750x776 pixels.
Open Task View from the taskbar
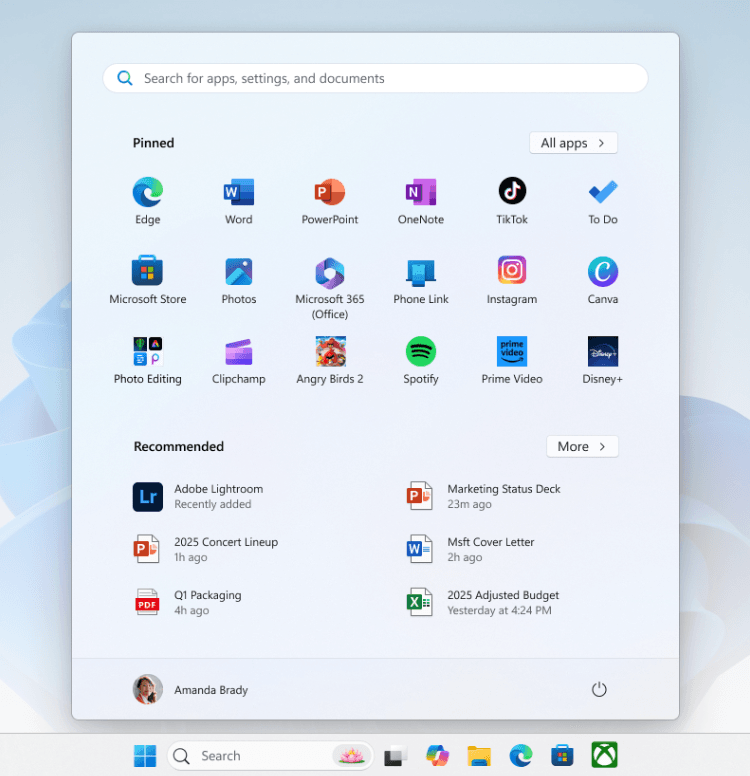click(396, 756)
